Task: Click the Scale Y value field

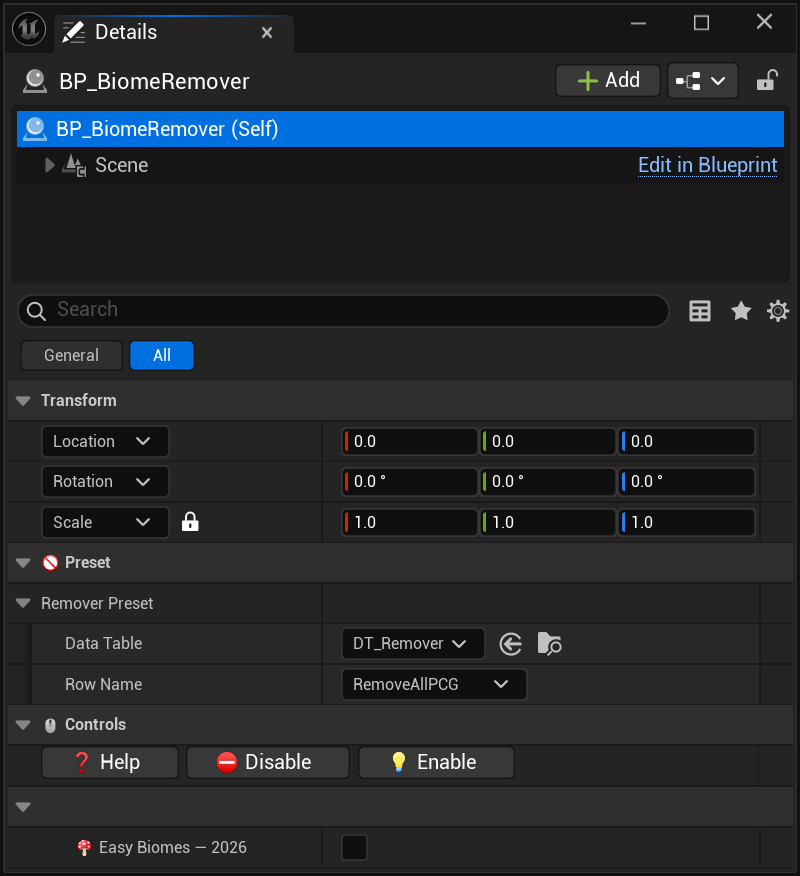Action: (547, 522)
